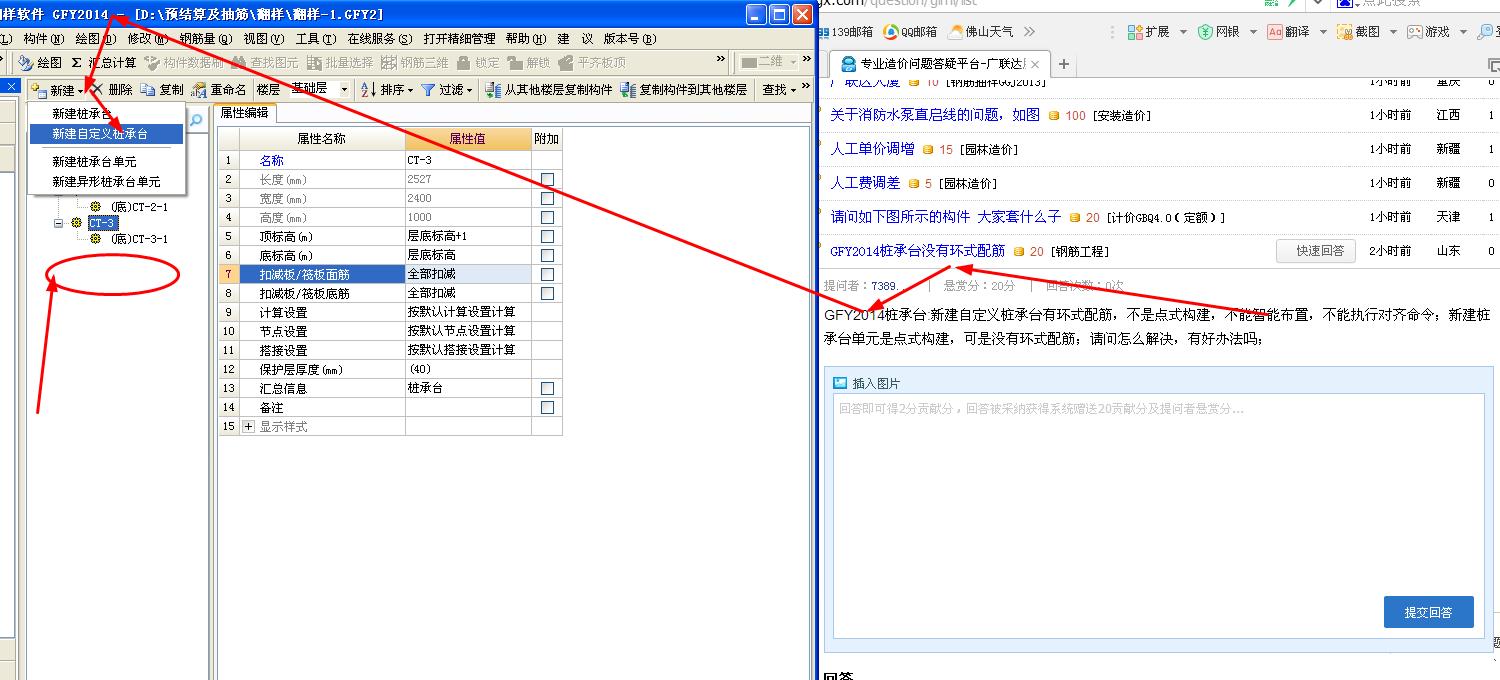1500x680 pixels.
Task: Choose 新建桩承台 from menu
Action: coord(82,114)
